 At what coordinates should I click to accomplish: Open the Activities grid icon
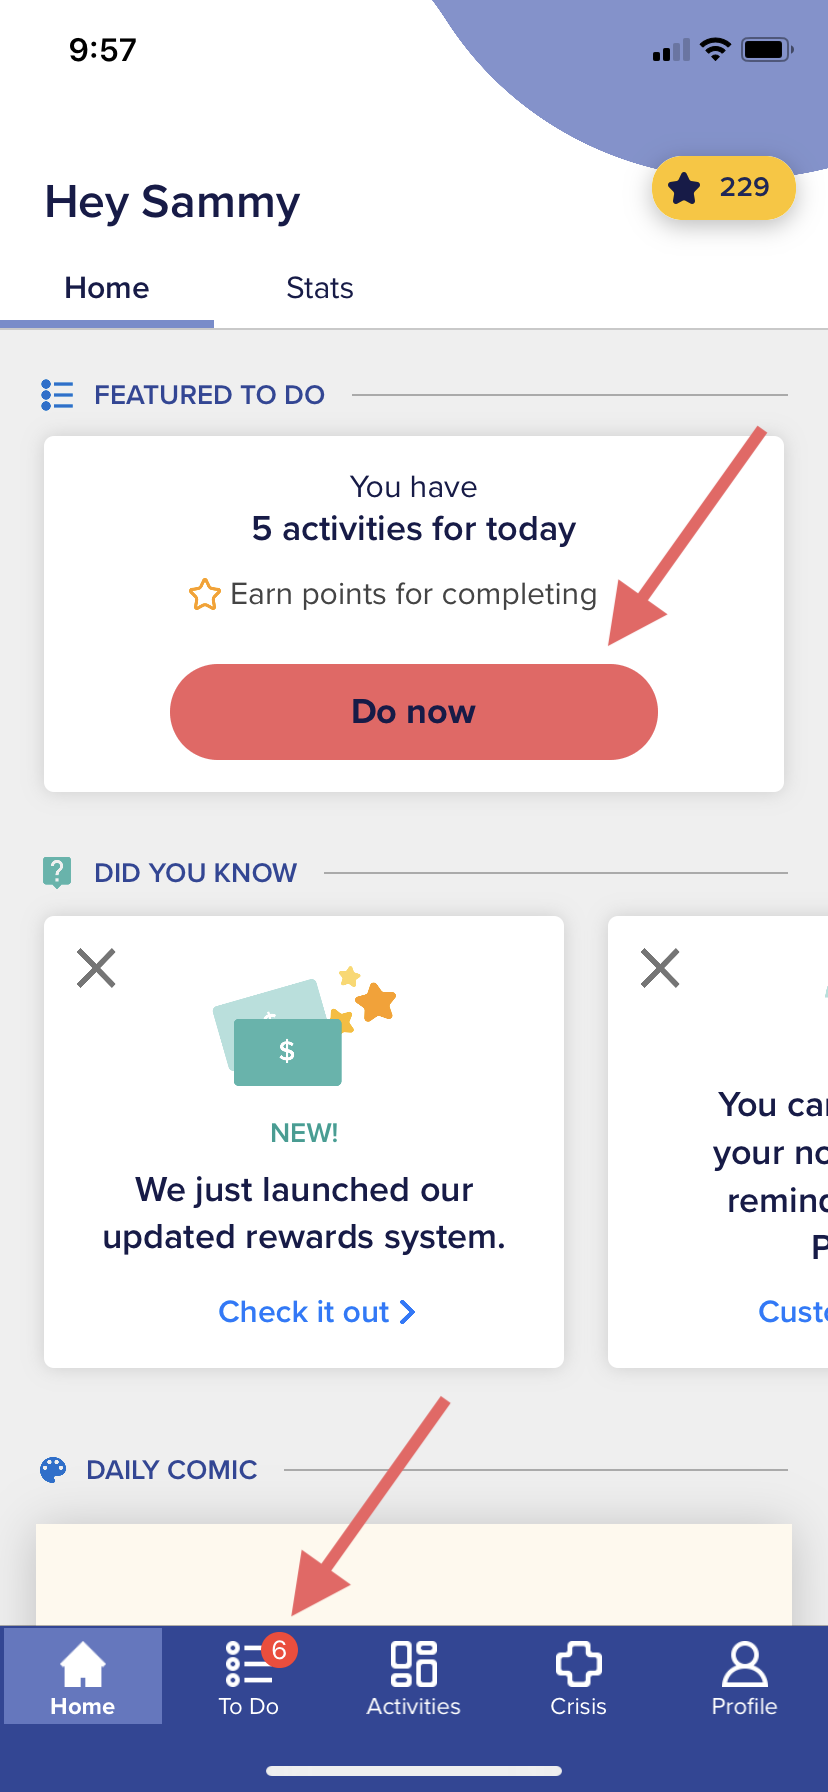click(x=413, y=1664)
